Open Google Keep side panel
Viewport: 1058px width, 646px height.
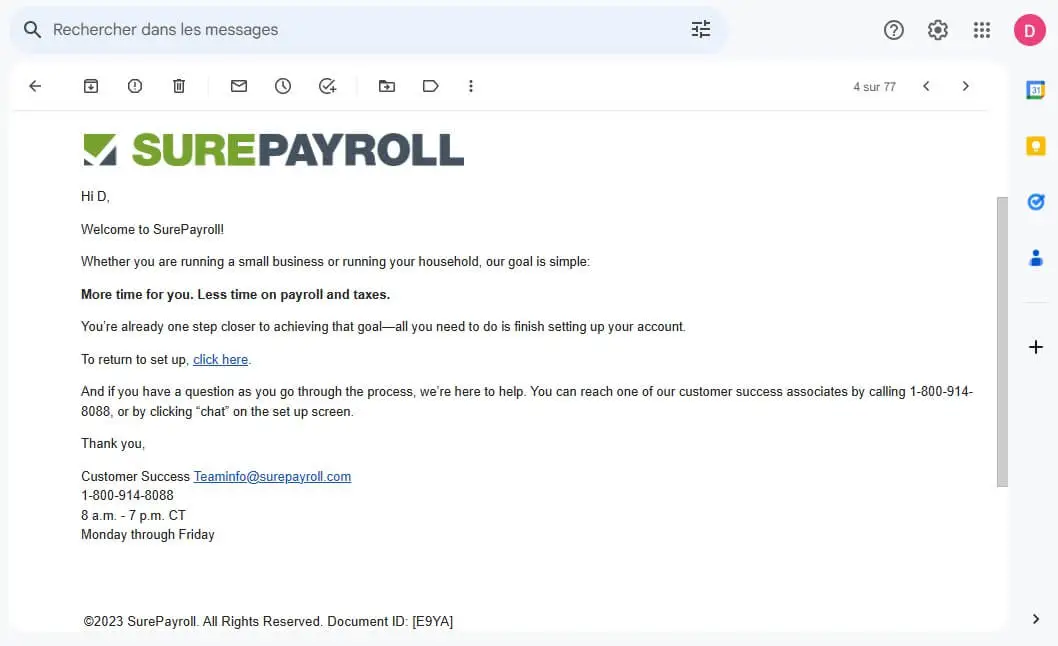[x=1036, y=146]
